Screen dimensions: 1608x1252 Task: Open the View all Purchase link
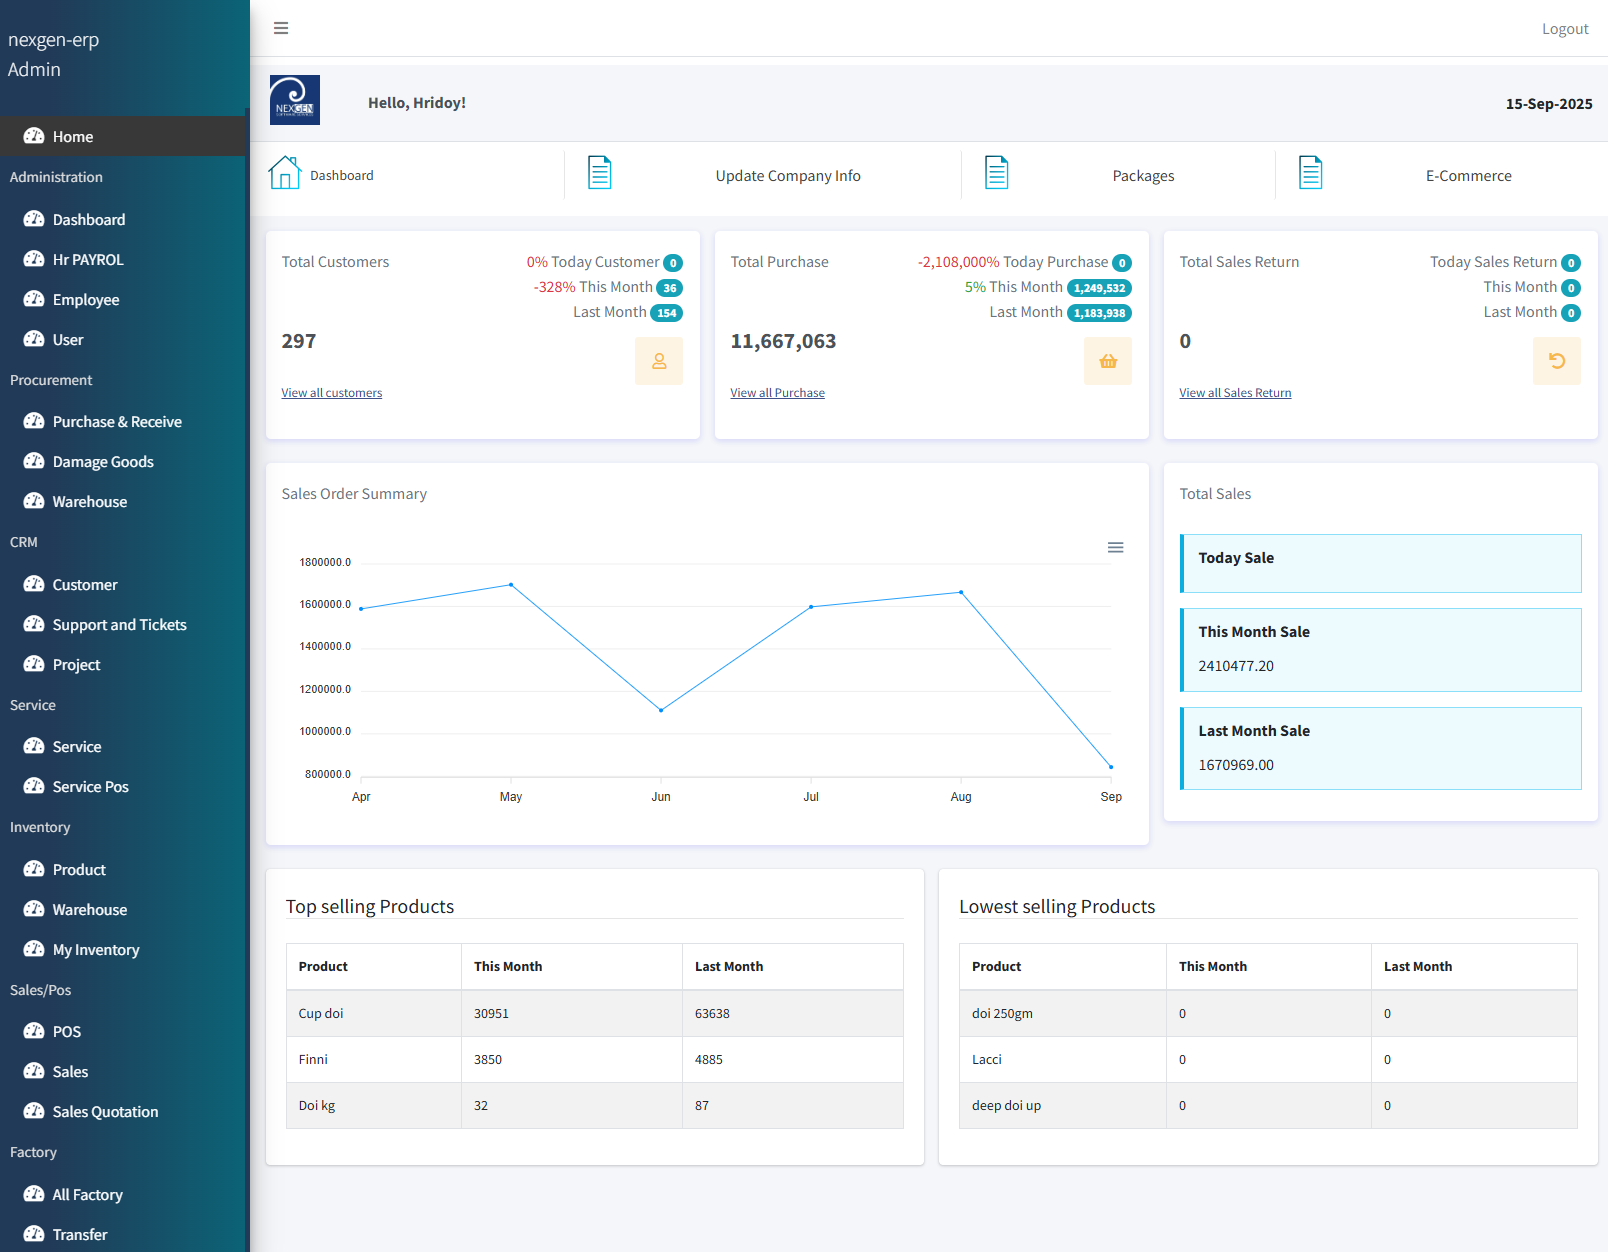pos(778,393)
